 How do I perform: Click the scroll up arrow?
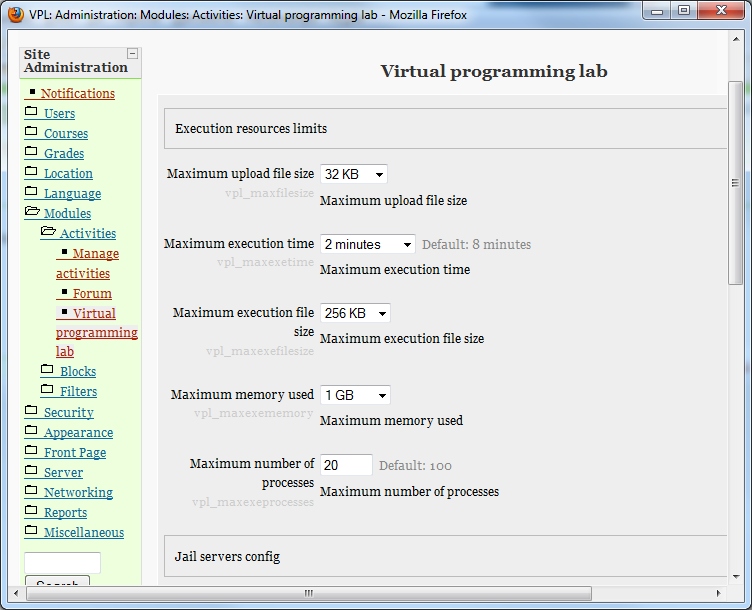[x=736, y=39]
